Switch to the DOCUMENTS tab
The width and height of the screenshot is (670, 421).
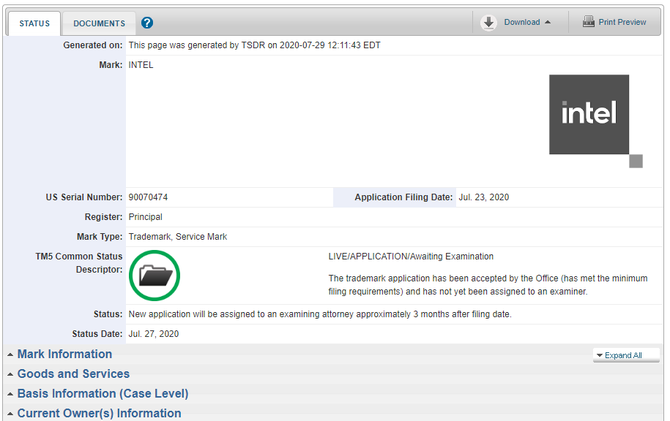tap(99, 24)
